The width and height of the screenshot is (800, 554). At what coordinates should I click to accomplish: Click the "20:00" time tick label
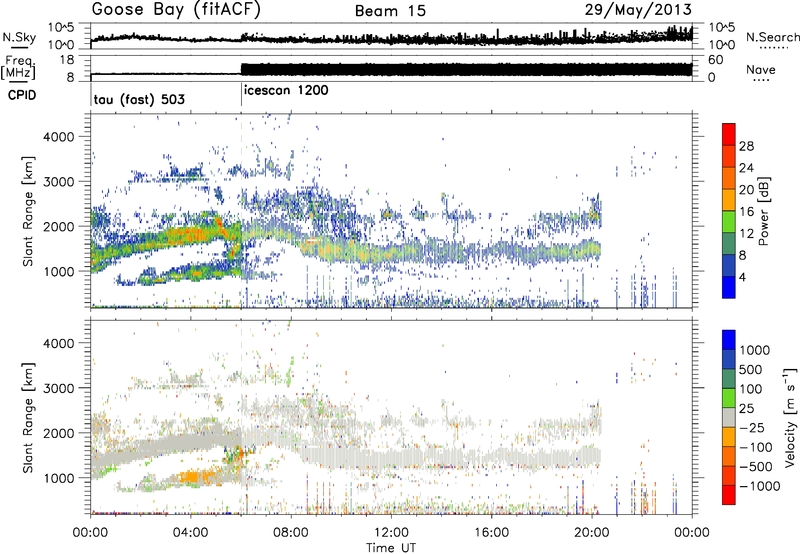pyautogui.click(x=591, y=533)
